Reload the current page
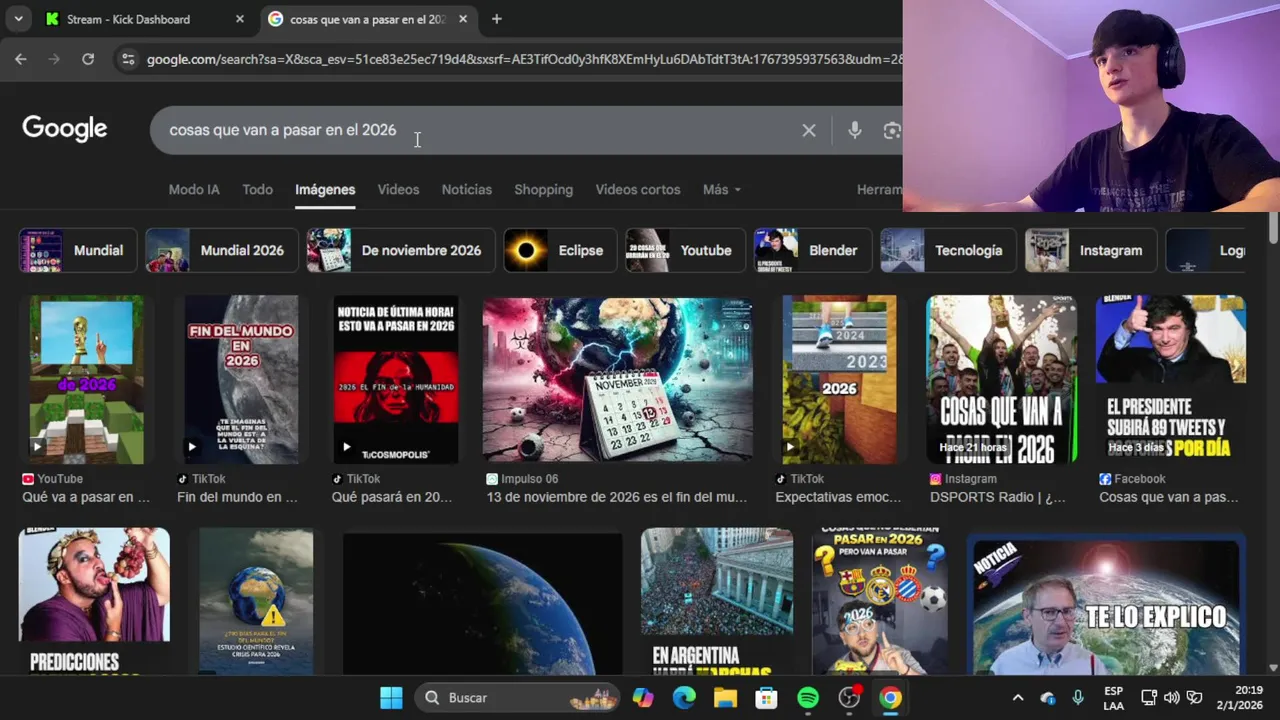 coord(88,59)
